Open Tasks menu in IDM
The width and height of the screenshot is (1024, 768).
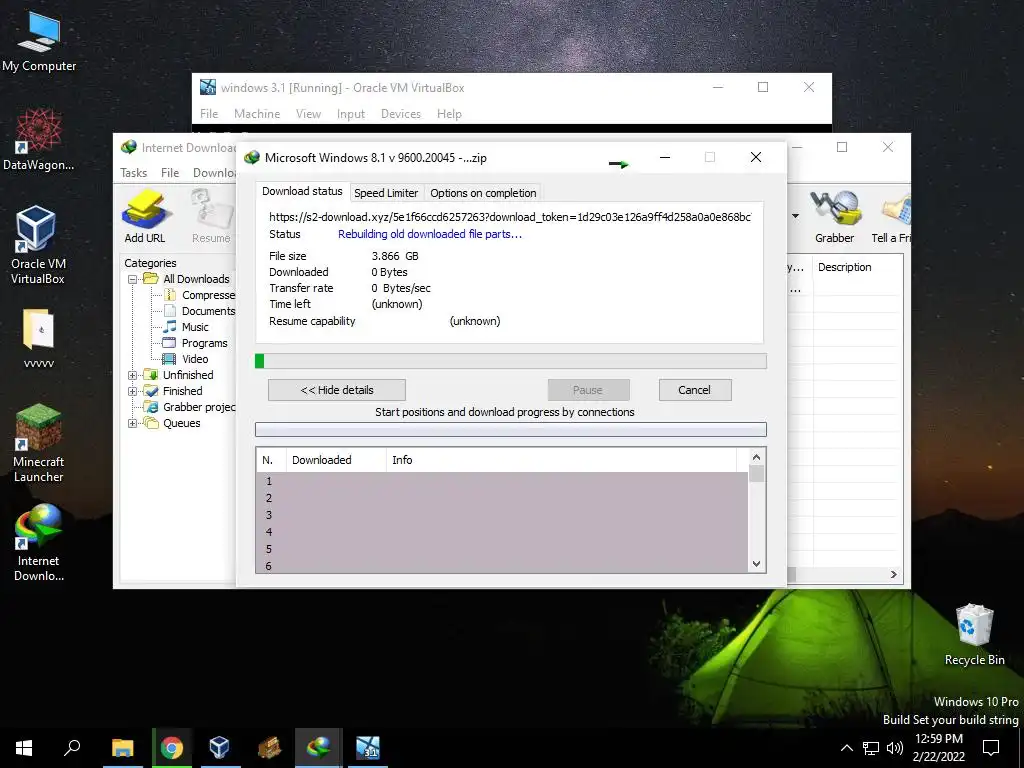pos(134,172)
